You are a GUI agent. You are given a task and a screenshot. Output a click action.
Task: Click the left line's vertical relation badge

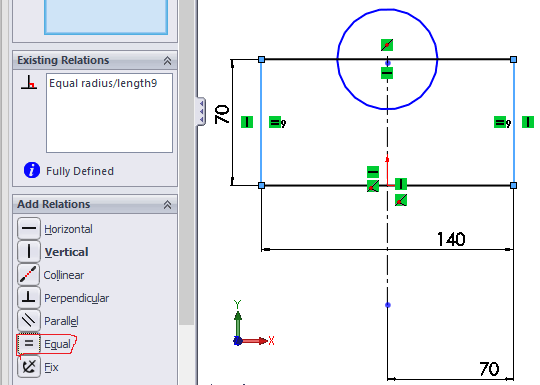[247, 122]
